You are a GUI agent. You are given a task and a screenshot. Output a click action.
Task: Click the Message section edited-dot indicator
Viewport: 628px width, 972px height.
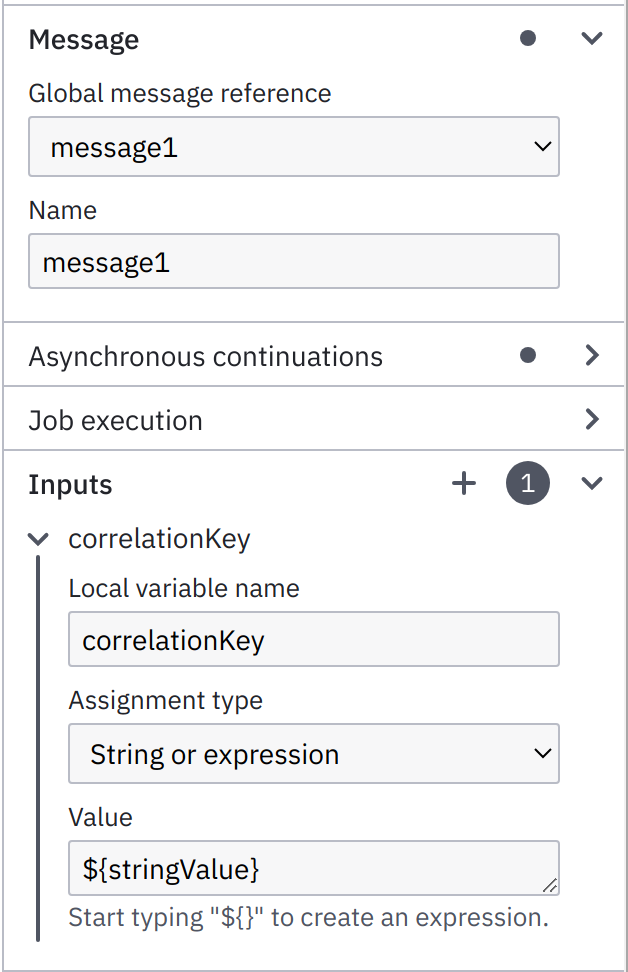(x=528, y=38)
